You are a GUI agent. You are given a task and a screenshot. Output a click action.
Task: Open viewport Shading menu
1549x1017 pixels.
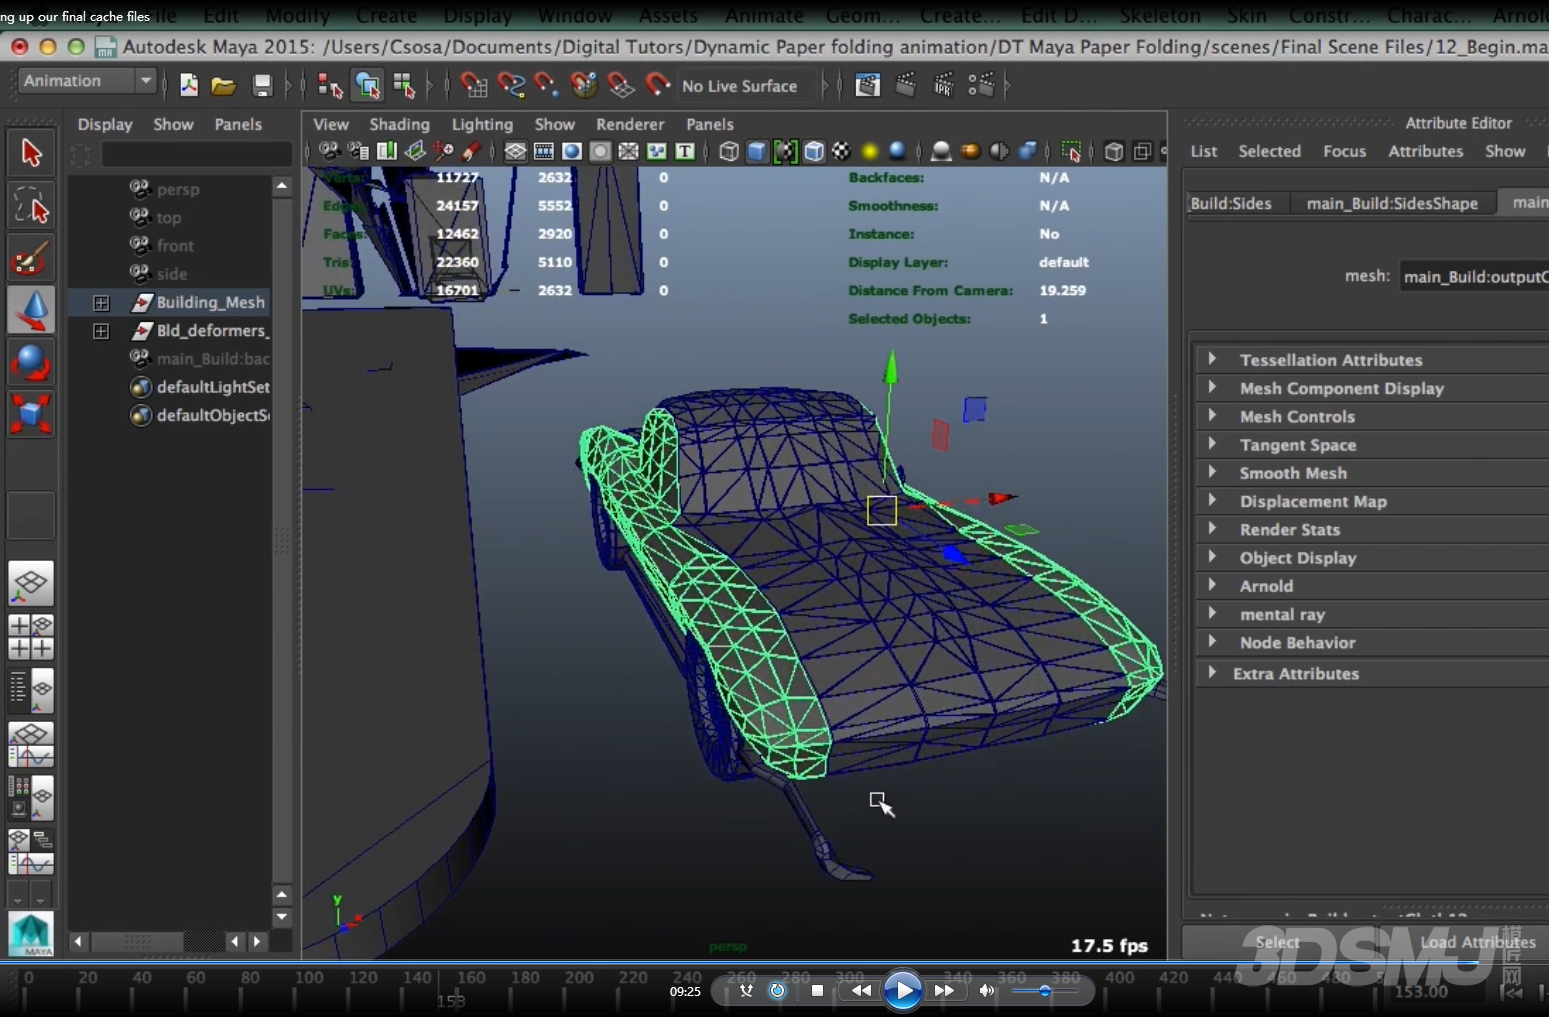coord(399,124)
